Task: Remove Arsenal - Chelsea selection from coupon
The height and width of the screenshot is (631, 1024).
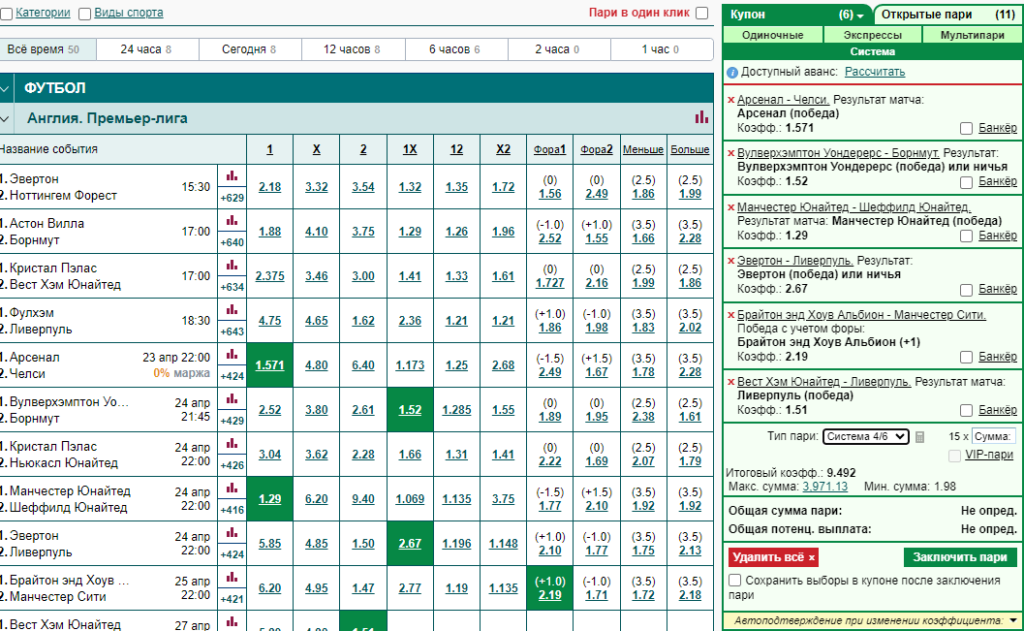Action: pos(731,100)
